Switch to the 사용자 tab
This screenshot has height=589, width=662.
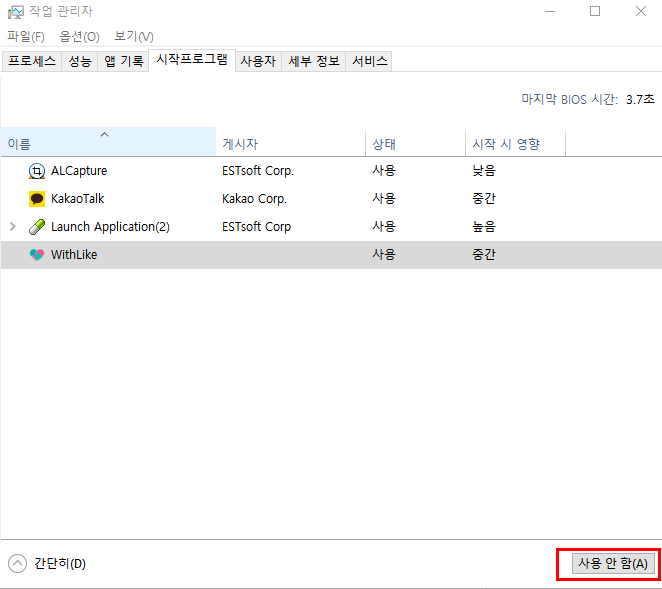pyautogui.click(x=258, y=61)
